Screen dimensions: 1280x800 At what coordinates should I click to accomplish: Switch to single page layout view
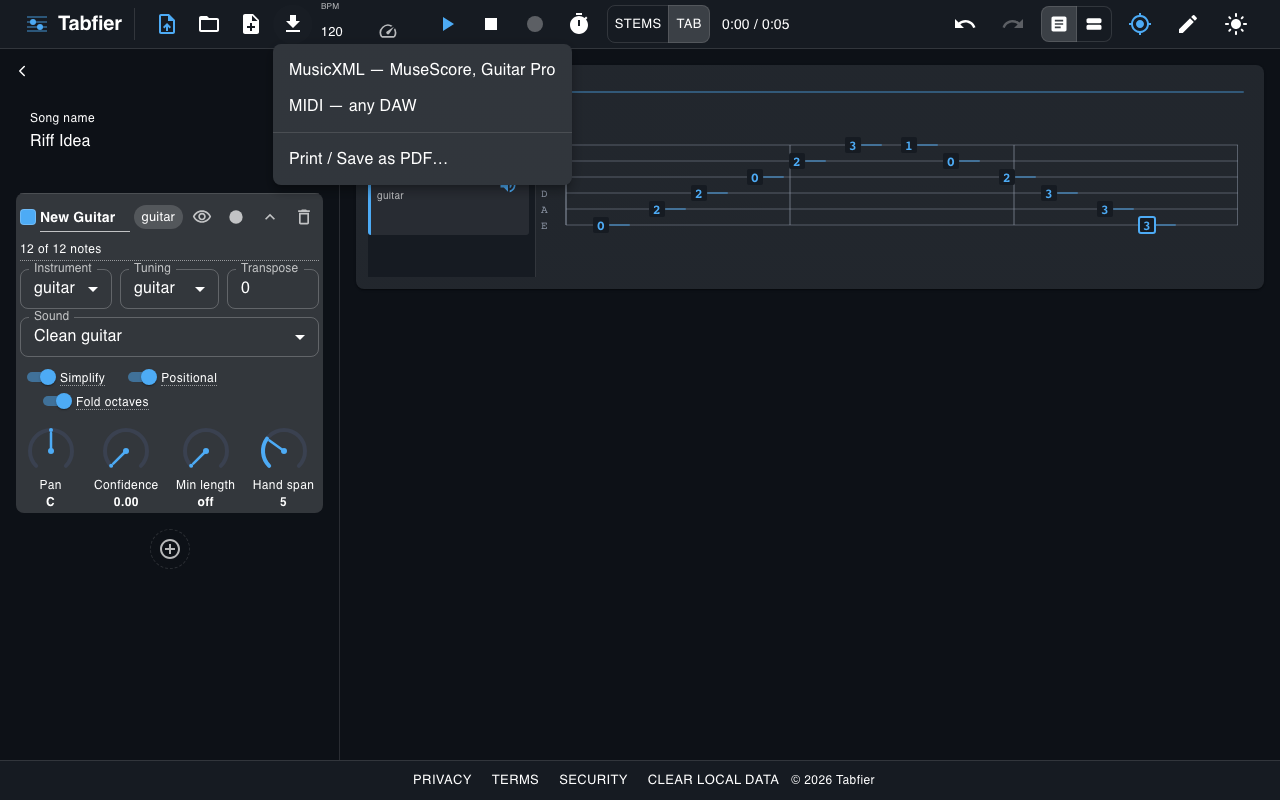[x=1059, y=24]
